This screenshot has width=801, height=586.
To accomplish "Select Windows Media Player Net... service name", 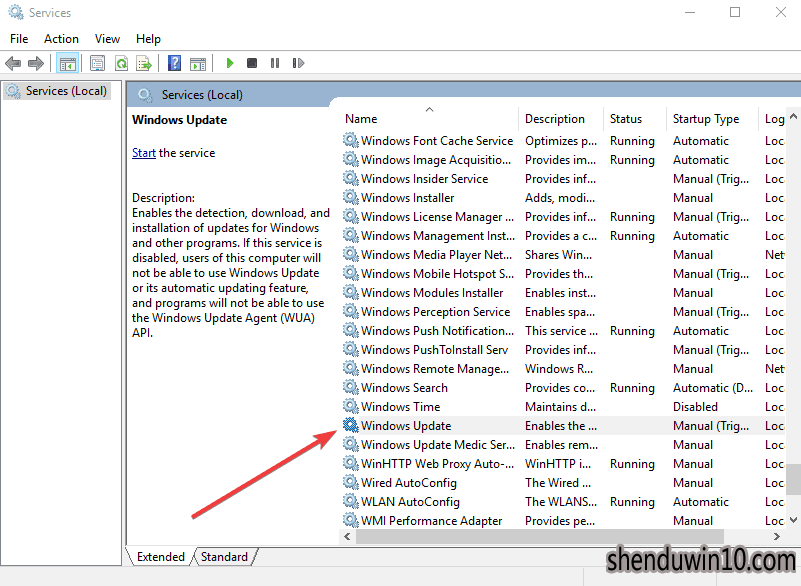I will click(x=436, y=254).
